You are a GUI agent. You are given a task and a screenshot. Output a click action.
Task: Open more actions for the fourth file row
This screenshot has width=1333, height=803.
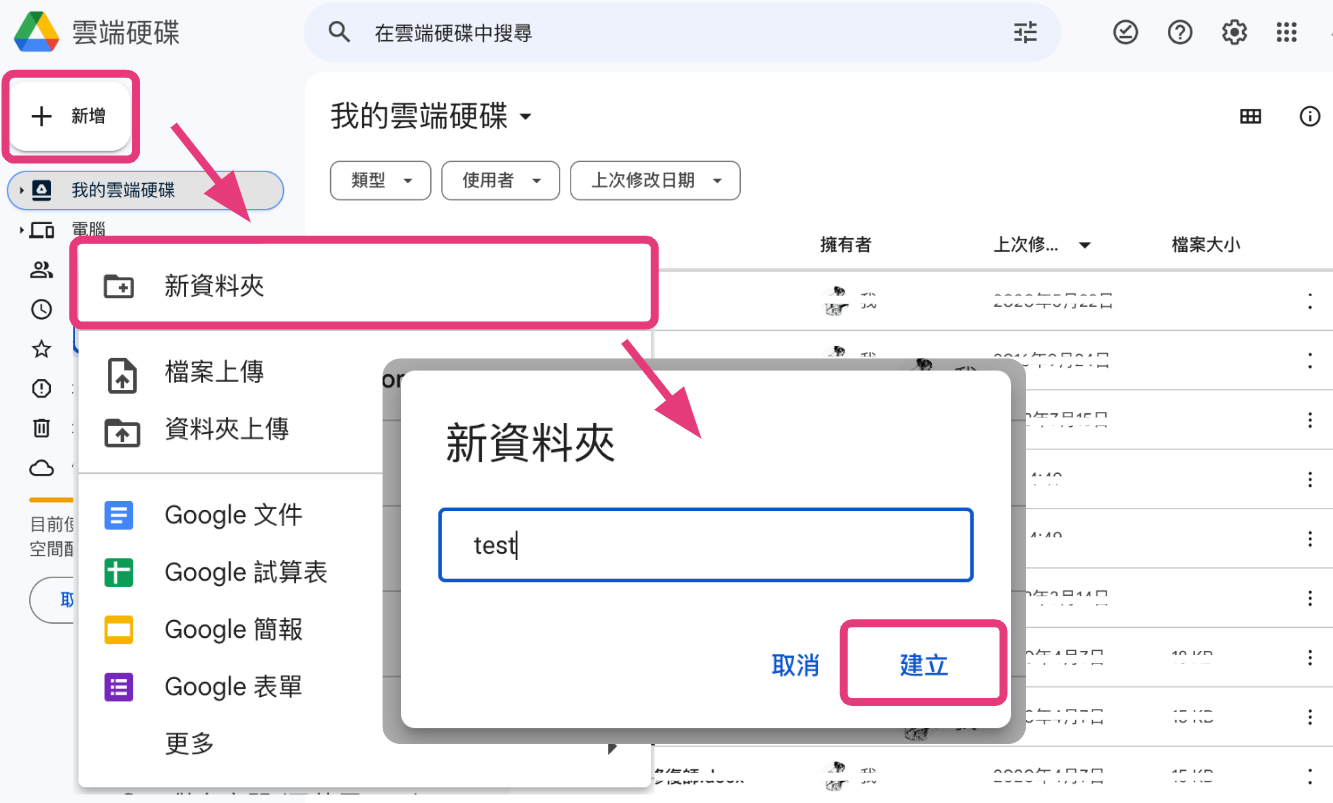pyautogui.click(x=1310, y=480)
